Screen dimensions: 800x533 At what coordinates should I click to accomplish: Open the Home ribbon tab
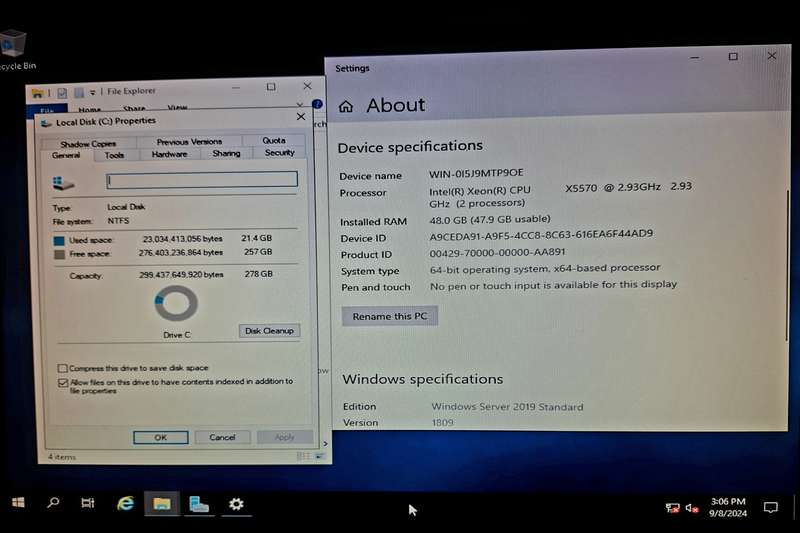pos(89,109)
